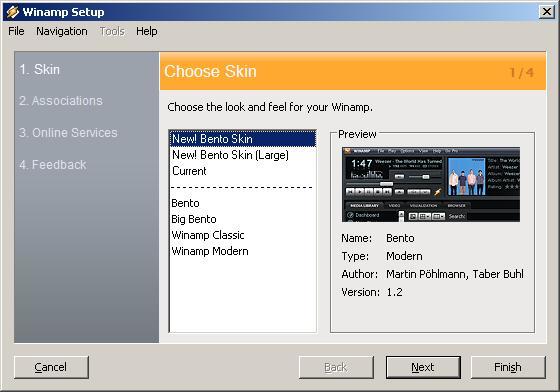560x392 pixels.
Task: Click the Winamp lightning icon in title bar
Action: 13,12
